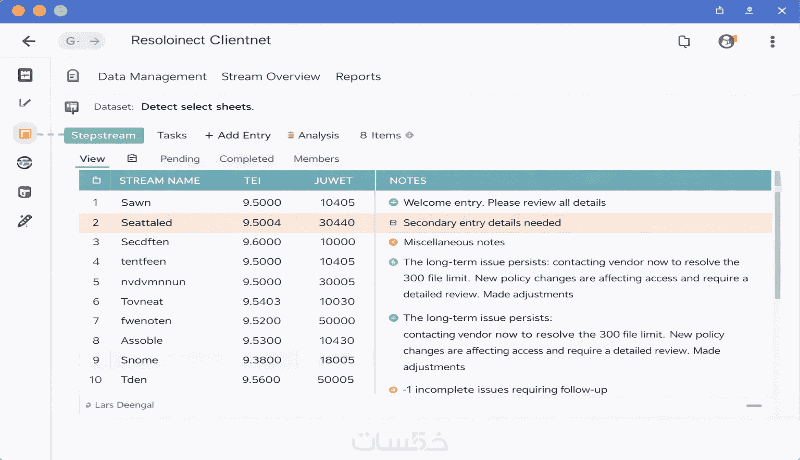Viewport: 800px width, 460px height.
Task: Click the back arrow button
Action: point(29,41)
